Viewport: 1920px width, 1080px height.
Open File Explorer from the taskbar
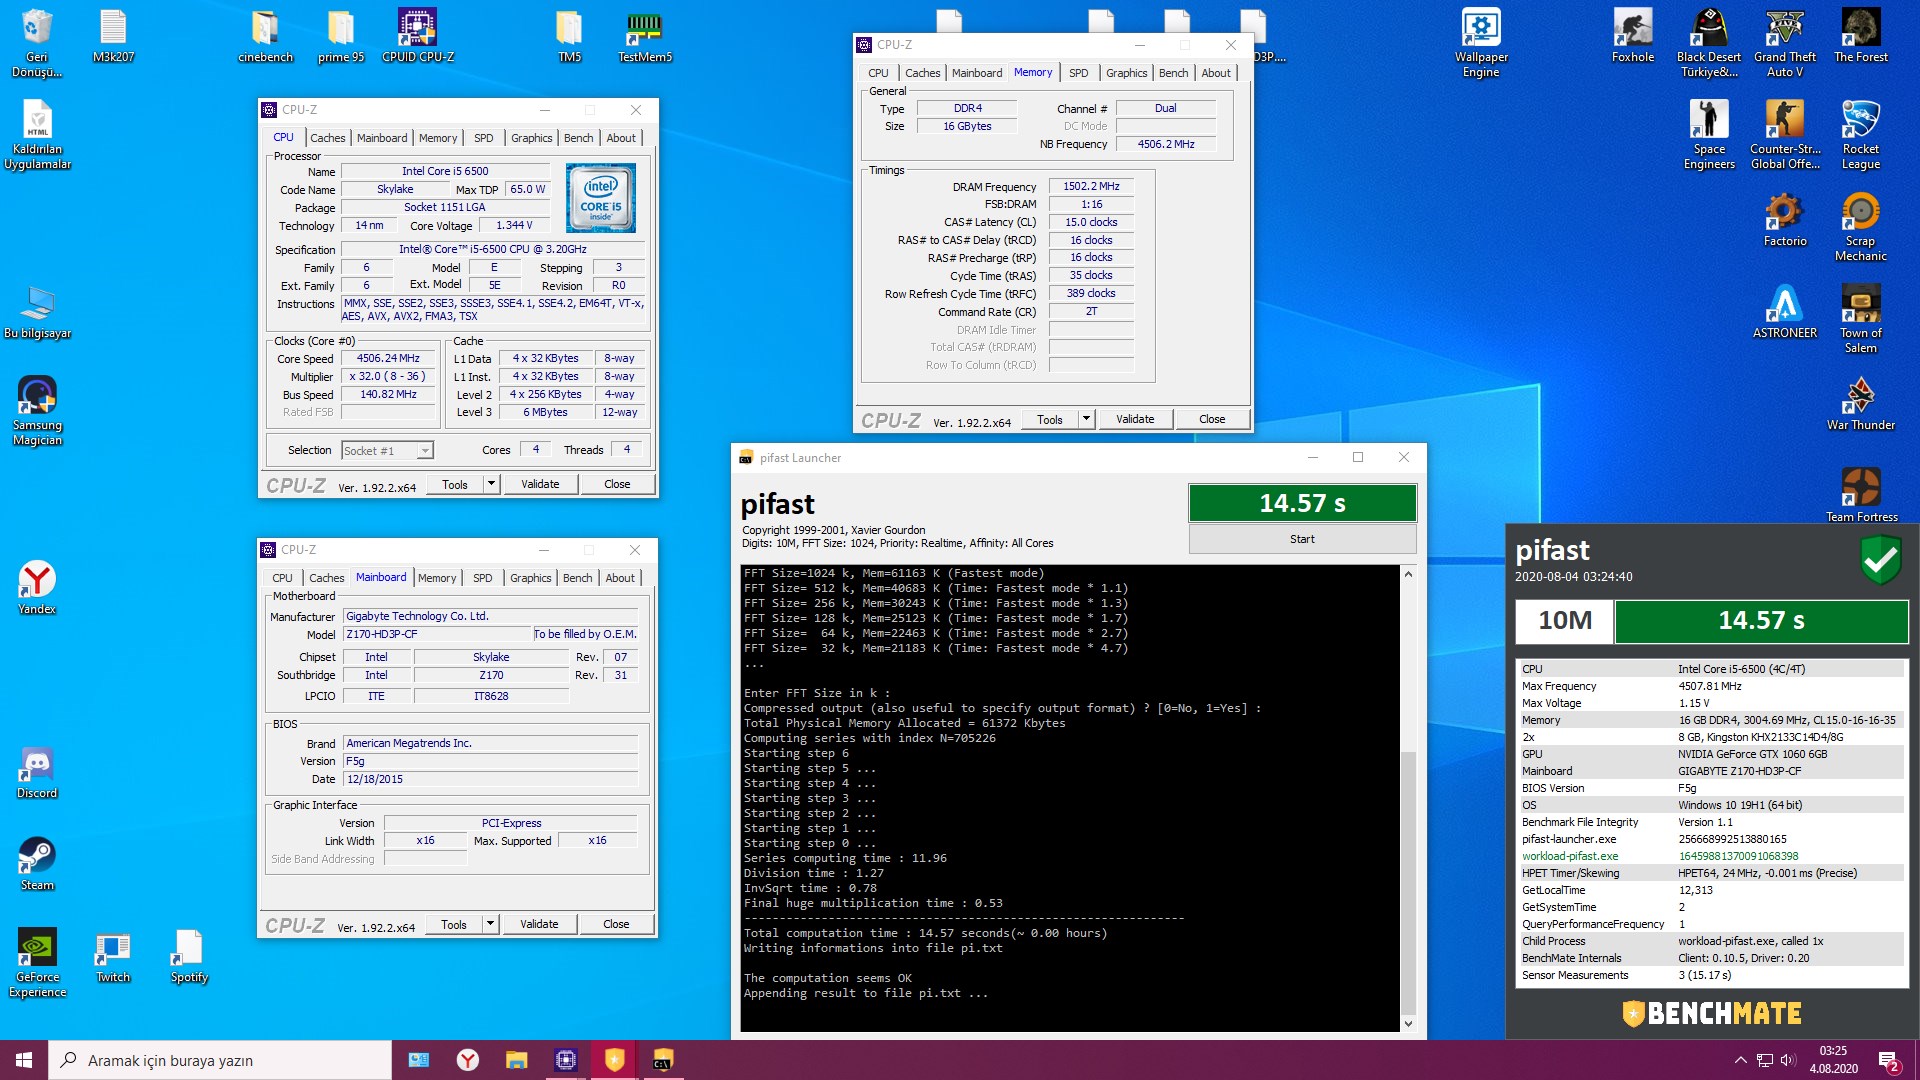pos(516,1060)
